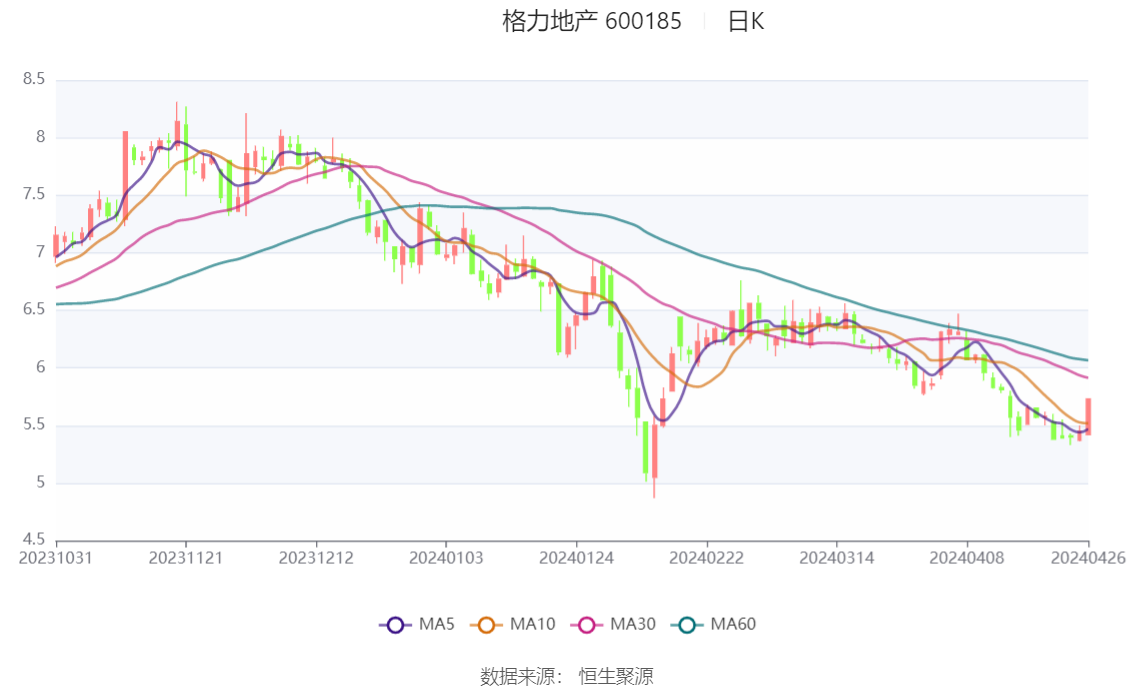This screenshot has height=689, width=1134.
Task: Toggle the MA10 legend series
Action: [513, 625]
